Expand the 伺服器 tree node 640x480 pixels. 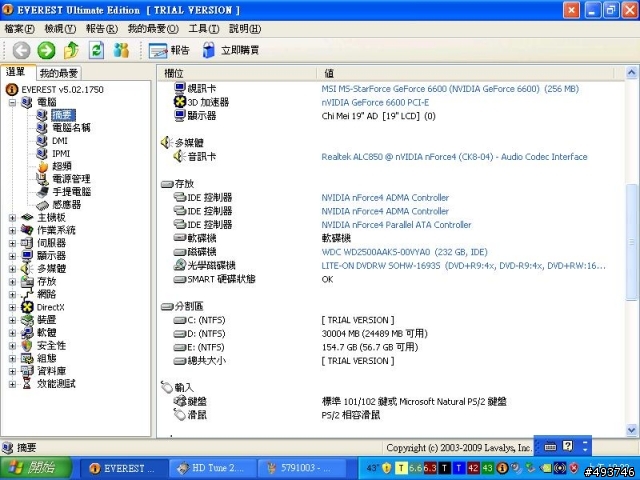(x=12, y=243)
